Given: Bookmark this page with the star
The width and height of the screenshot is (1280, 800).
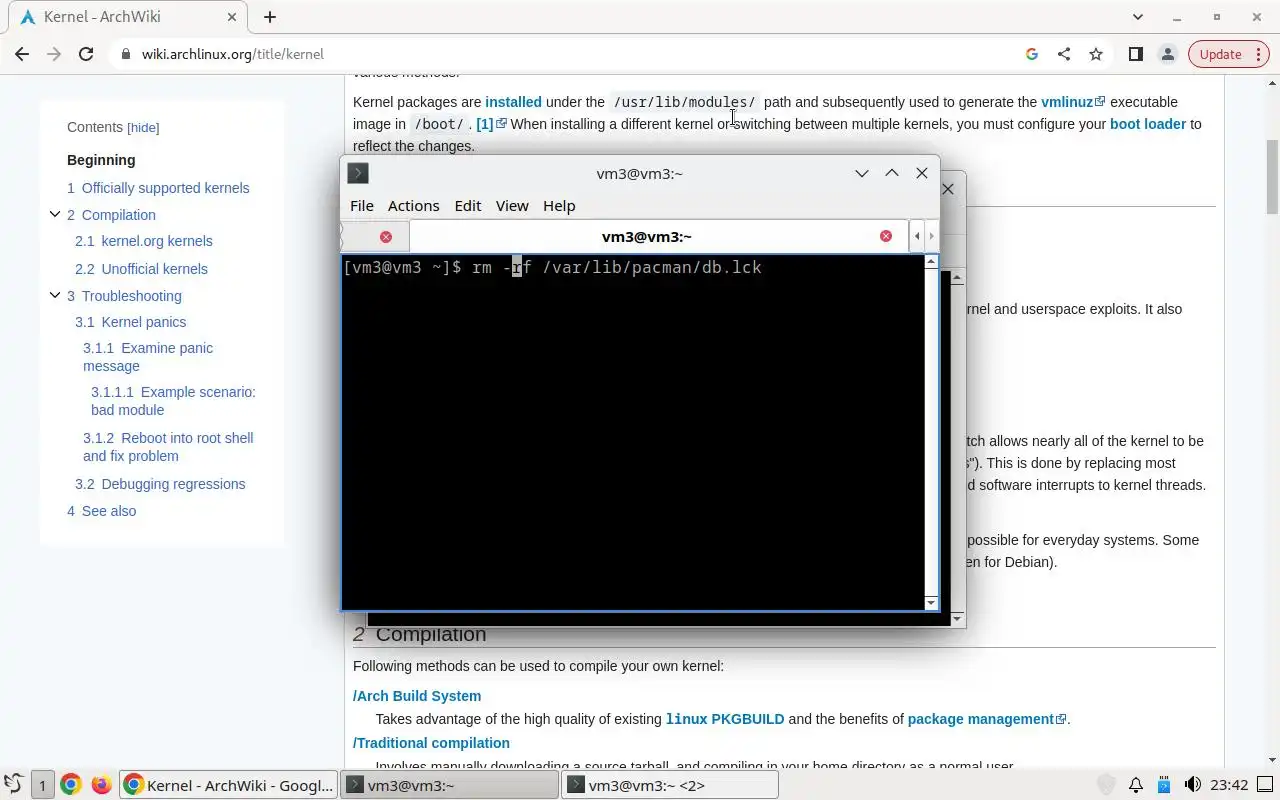Looking at the screenshot, I should click(x=1096, y=54).
